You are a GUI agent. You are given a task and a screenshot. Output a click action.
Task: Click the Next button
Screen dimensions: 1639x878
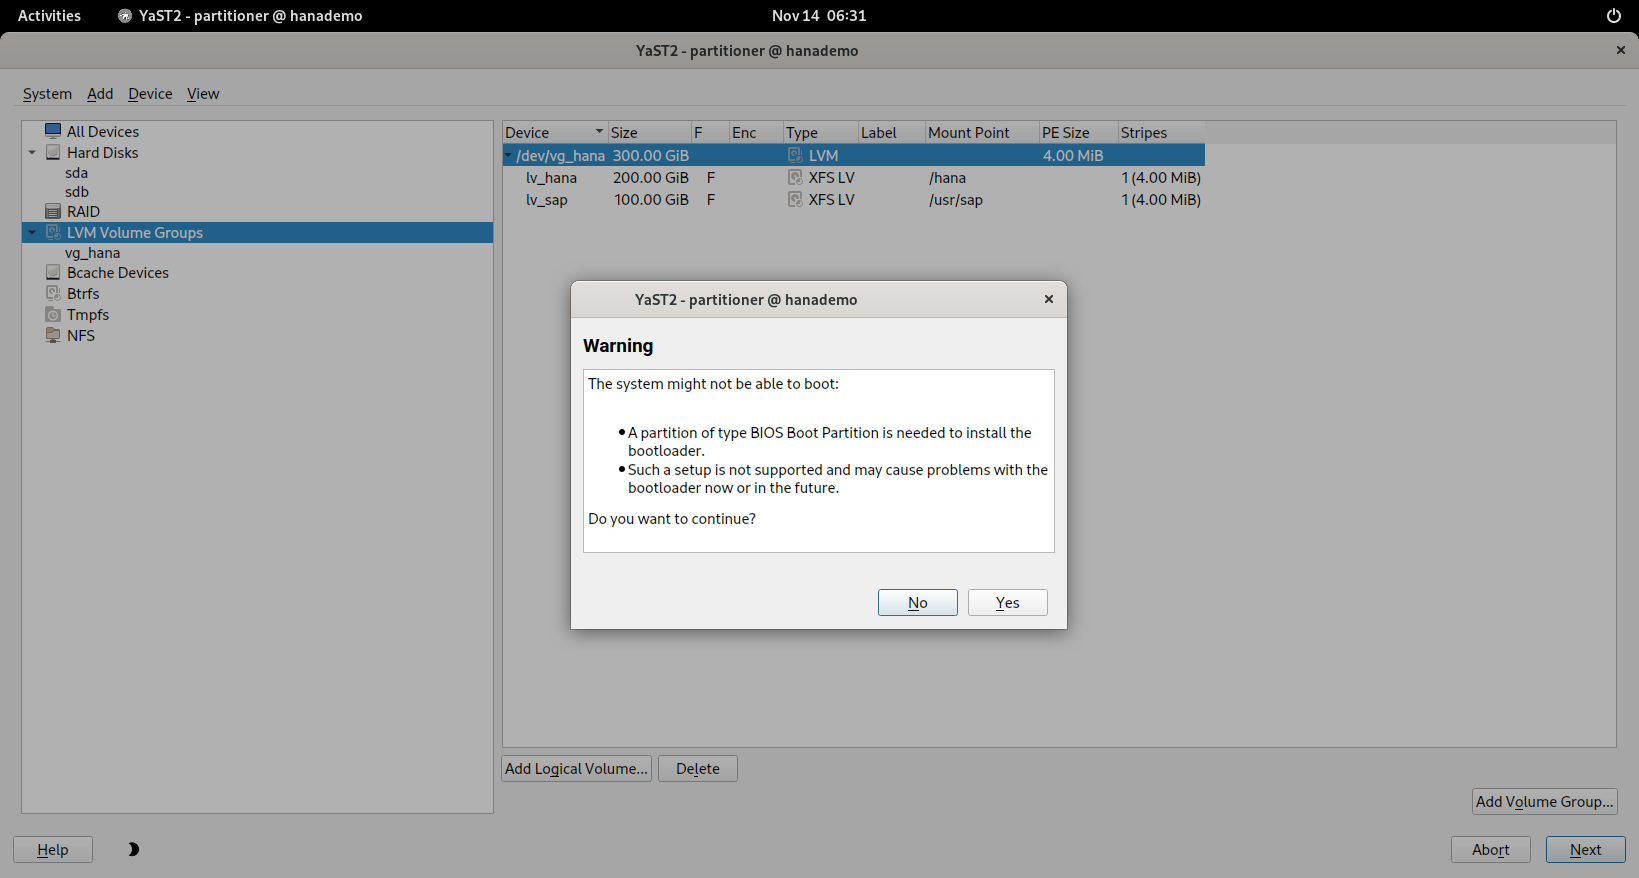[1586, 849]
